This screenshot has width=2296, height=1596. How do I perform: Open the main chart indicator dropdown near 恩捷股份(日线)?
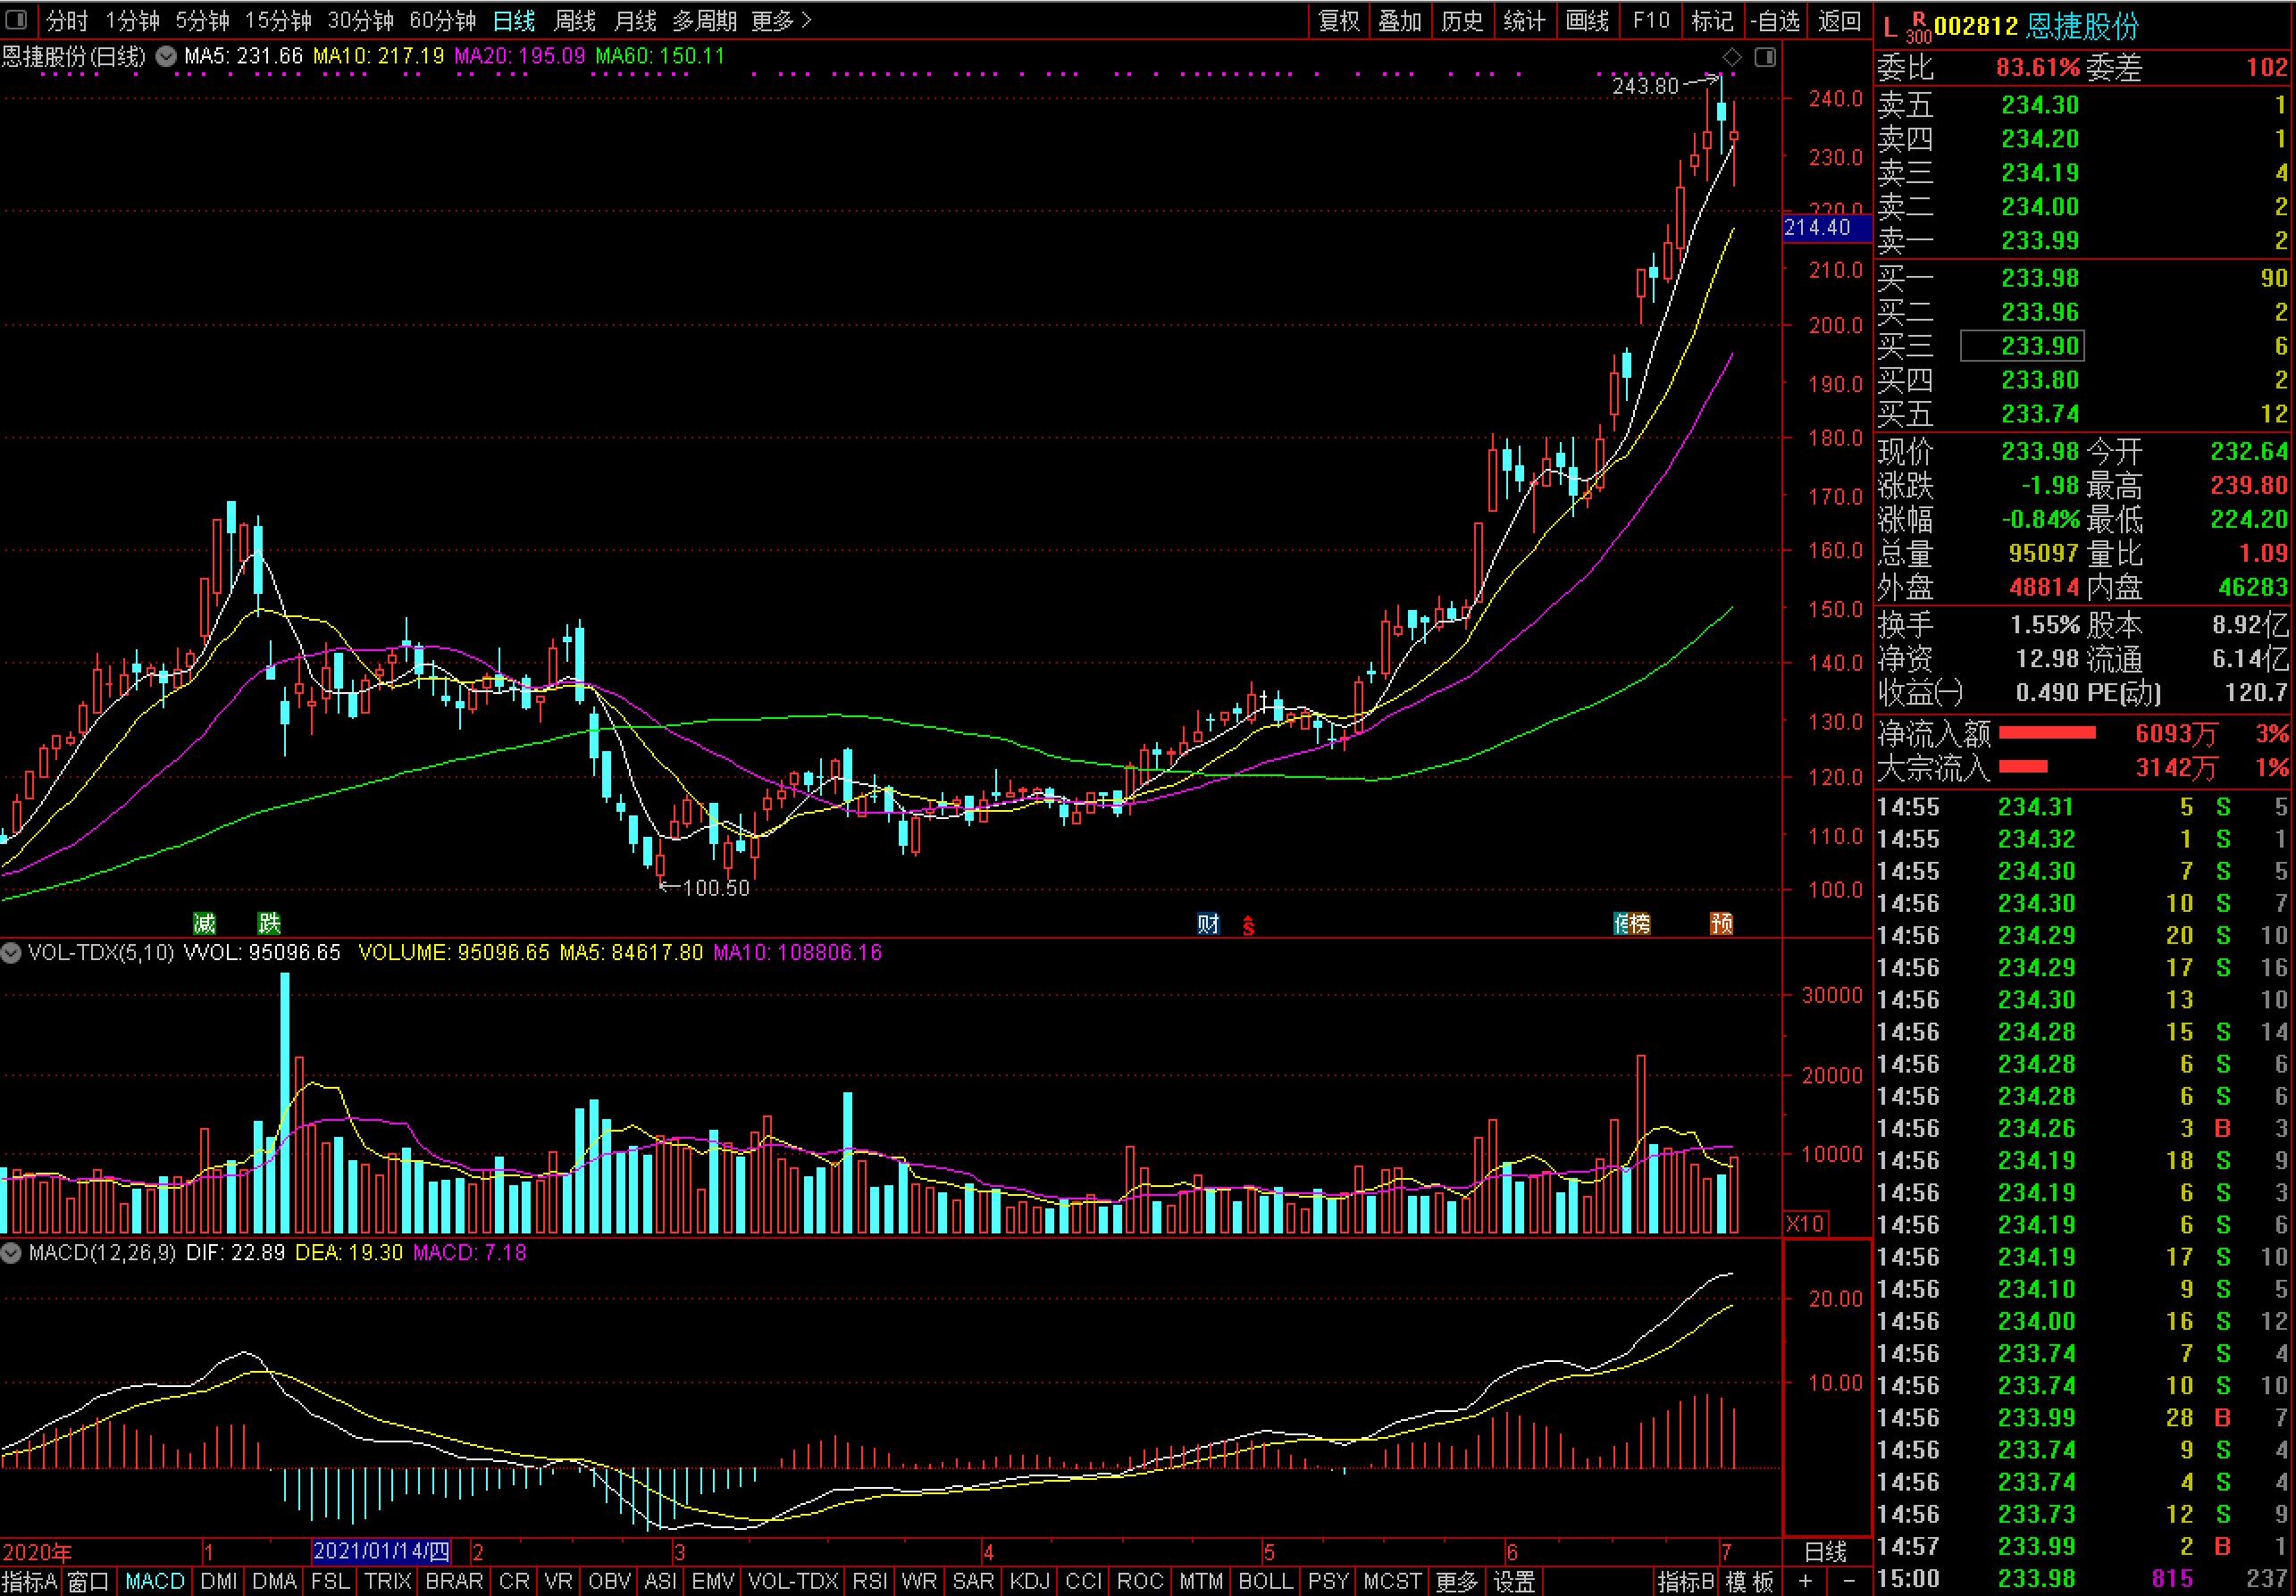pyautogui.click(x=166, y=57)
